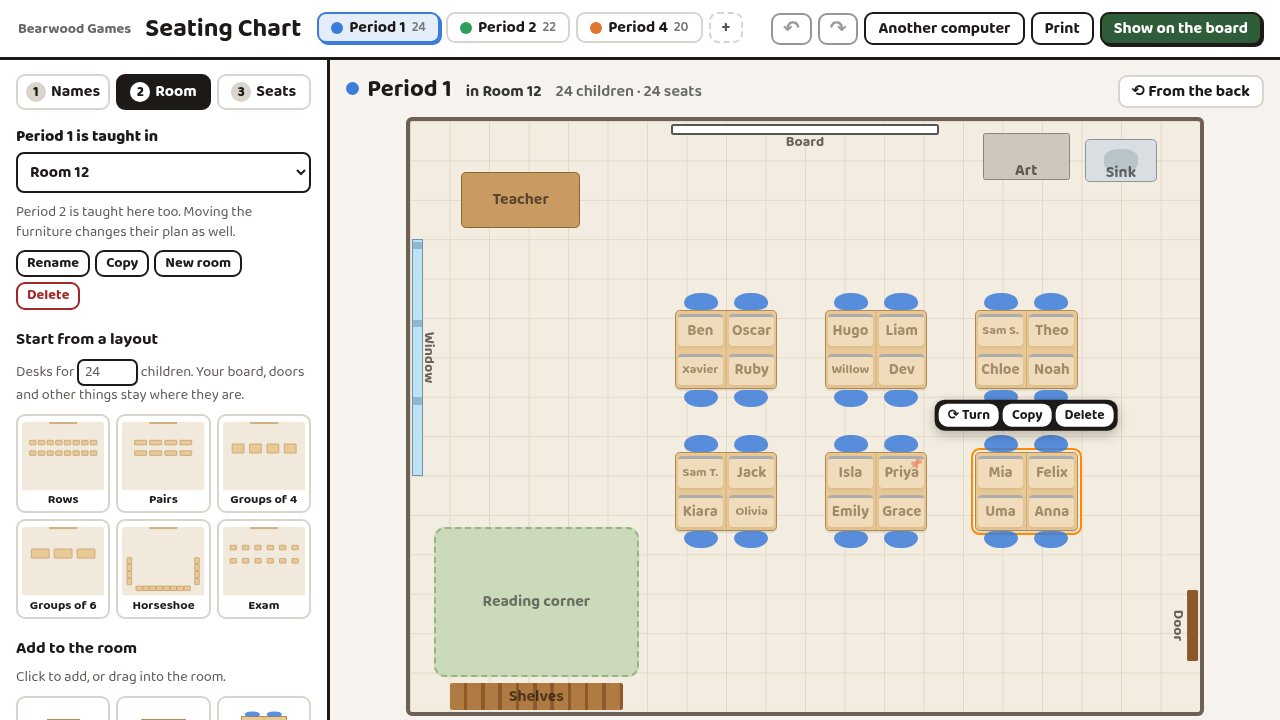The width and height of the screenshot is (1280, 720).
Task: Click Priya's desk with the pin
Action: pyautogui.click(x=901, y=472)
